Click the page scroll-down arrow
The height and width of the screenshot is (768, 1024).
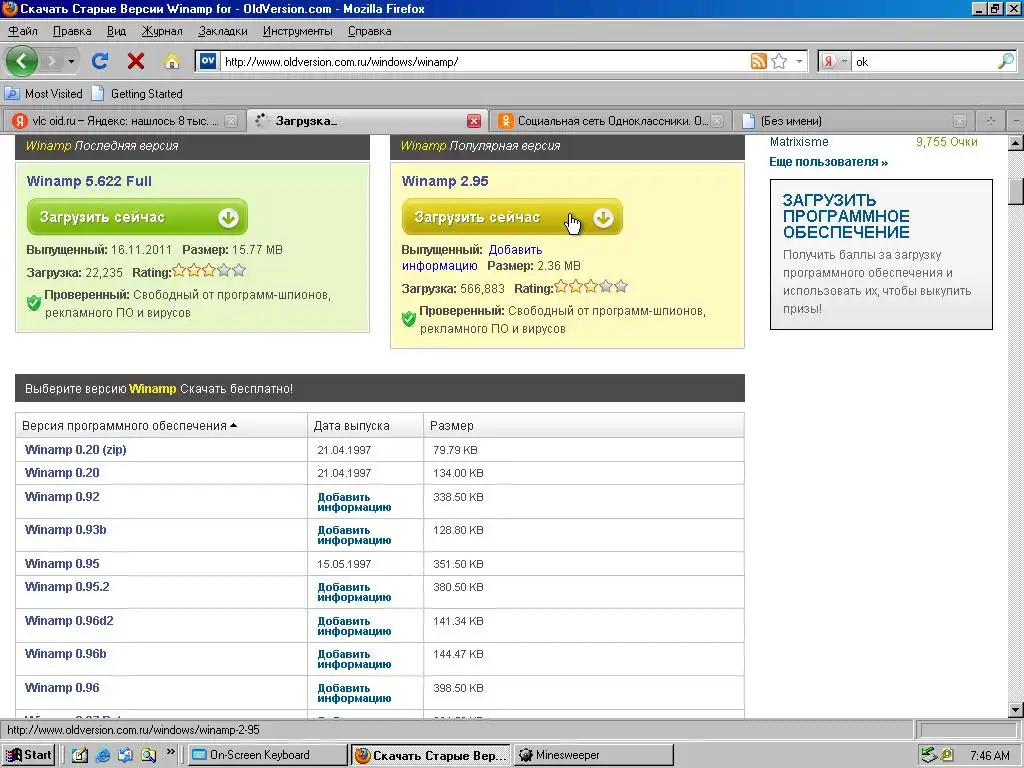1016,710
